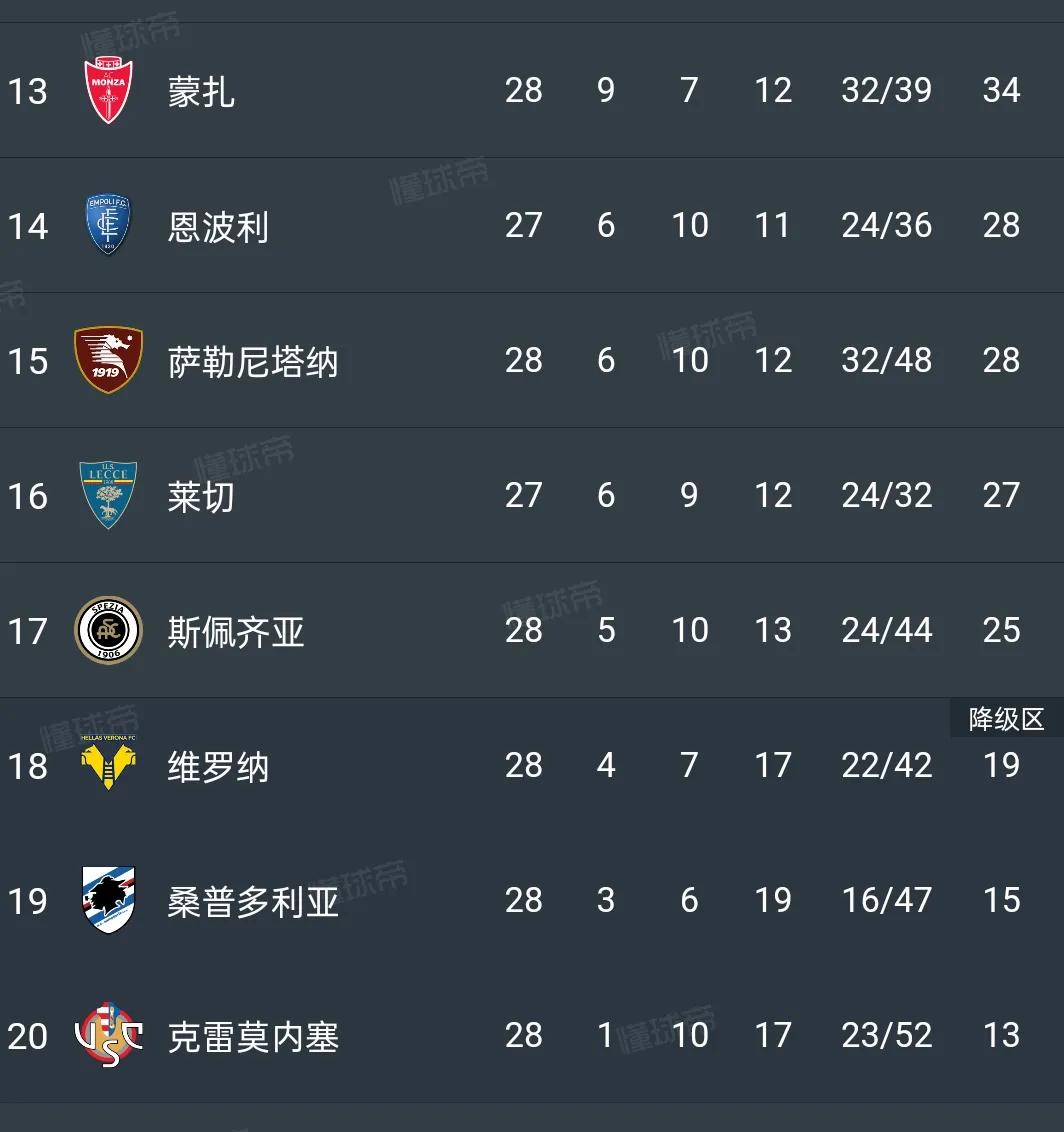
Task: Select 蒙扎 losses value 12
Action: click(x=772, y=90)
